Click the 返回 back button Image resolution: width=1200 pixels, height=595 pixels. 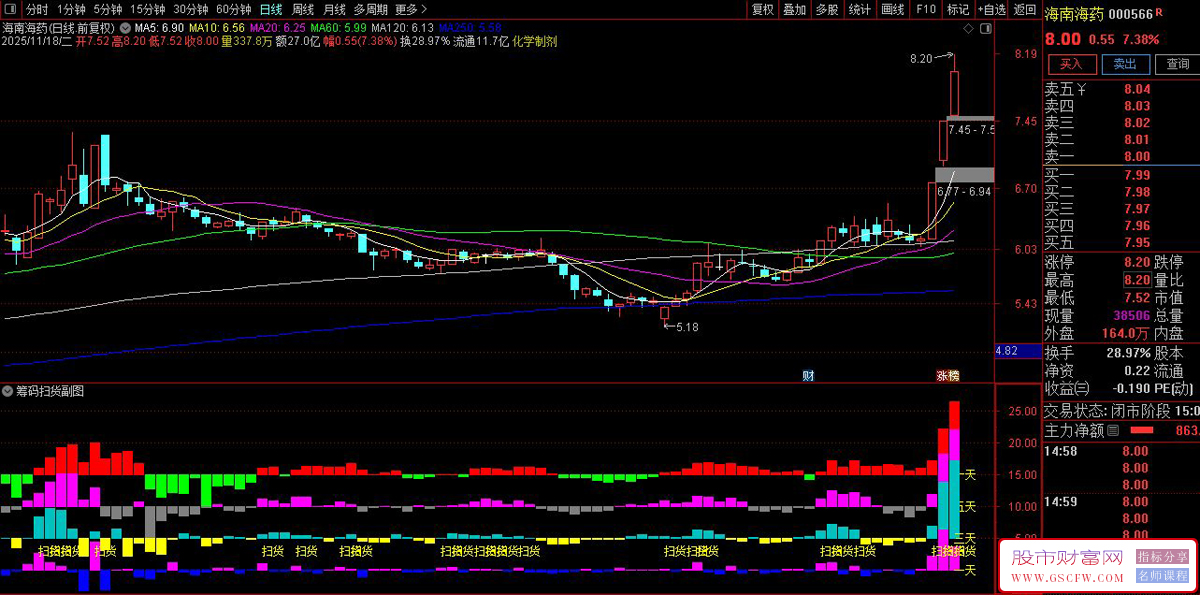tap(1025, 9)
